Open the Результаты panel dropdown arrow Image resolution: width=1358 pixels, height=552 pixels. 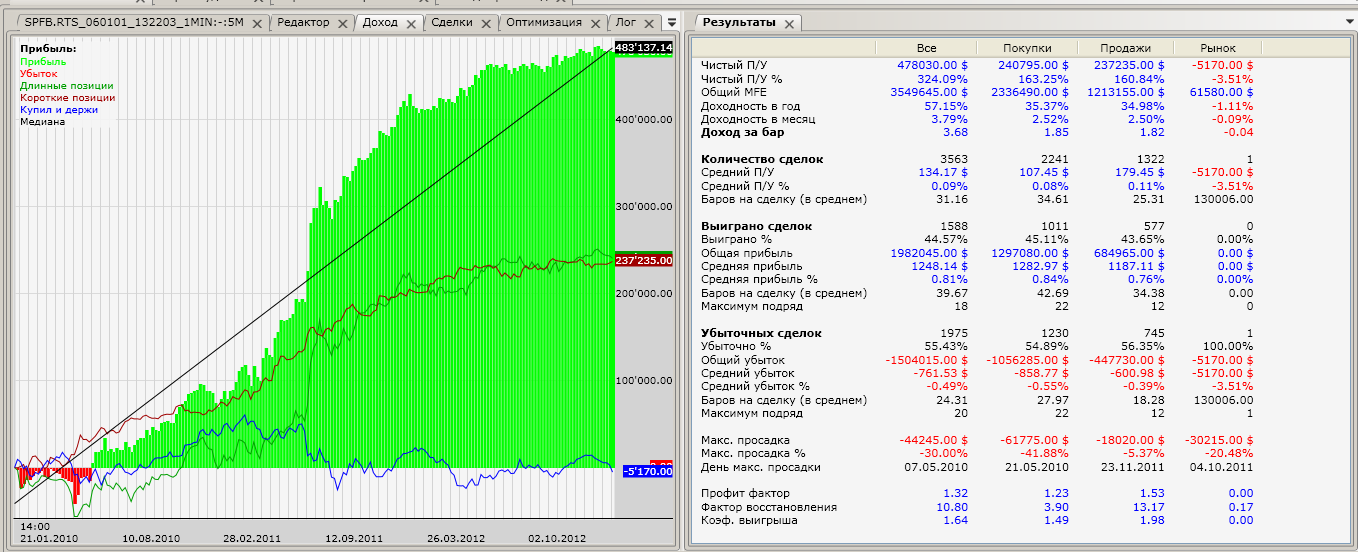click(1349, 22)
